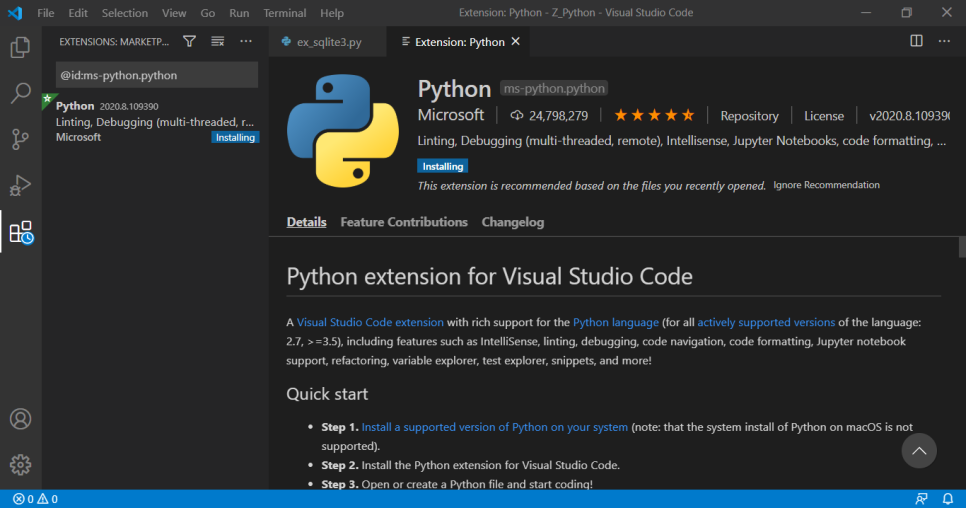Open editor more actions ellipsis
The width and height of the screenshot is (966, 508).
click(x=944, y=41)
